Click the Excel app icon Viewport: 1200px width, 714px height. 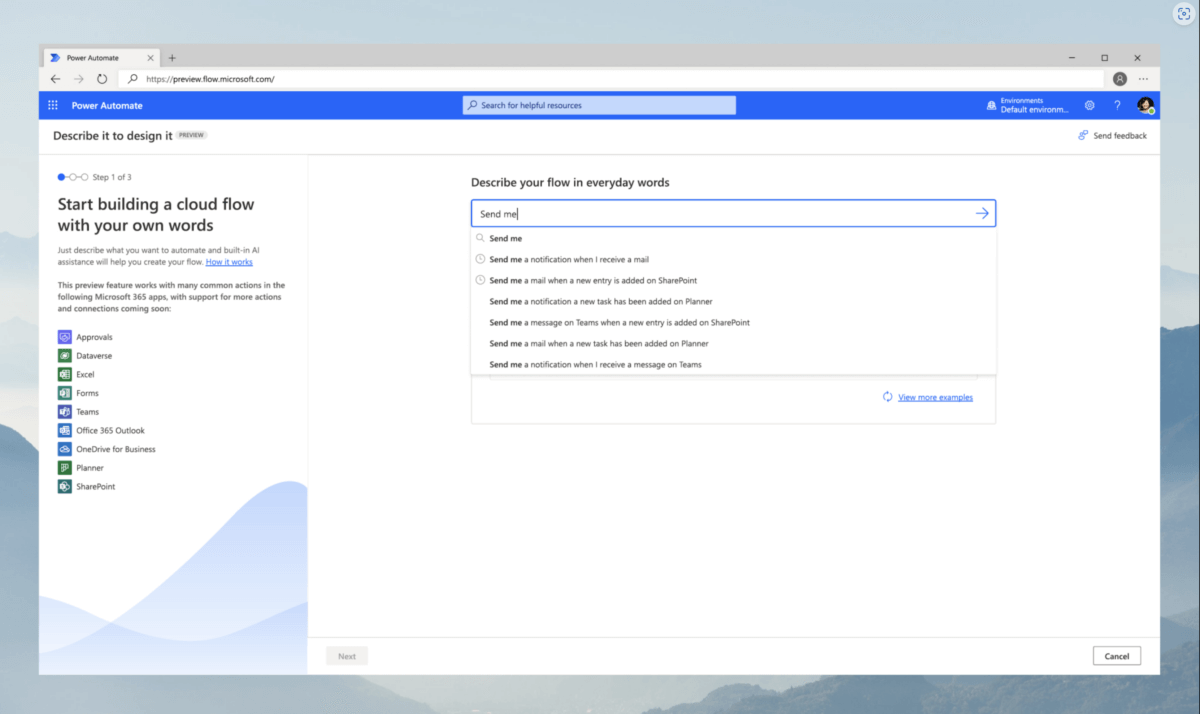point(65,374)
